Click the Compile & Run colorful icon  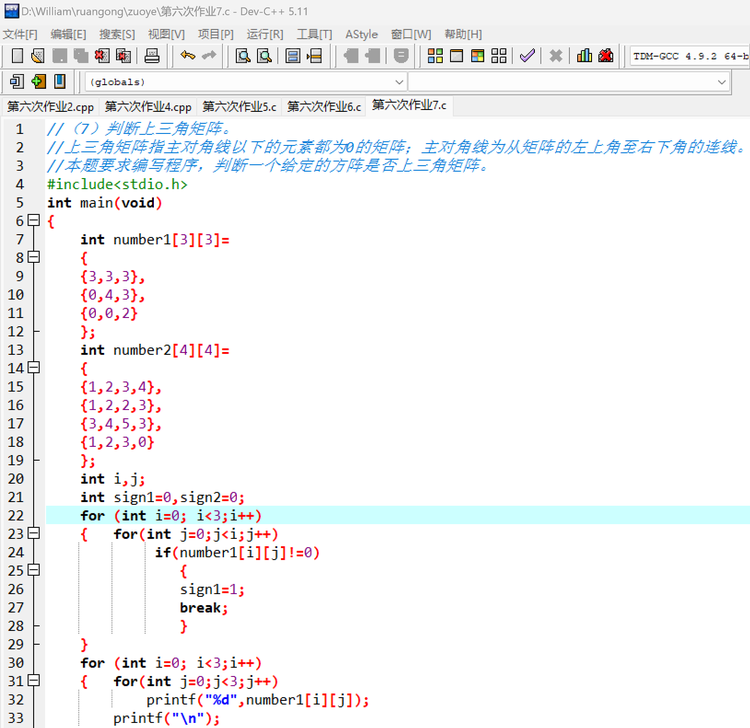[477, 56]
